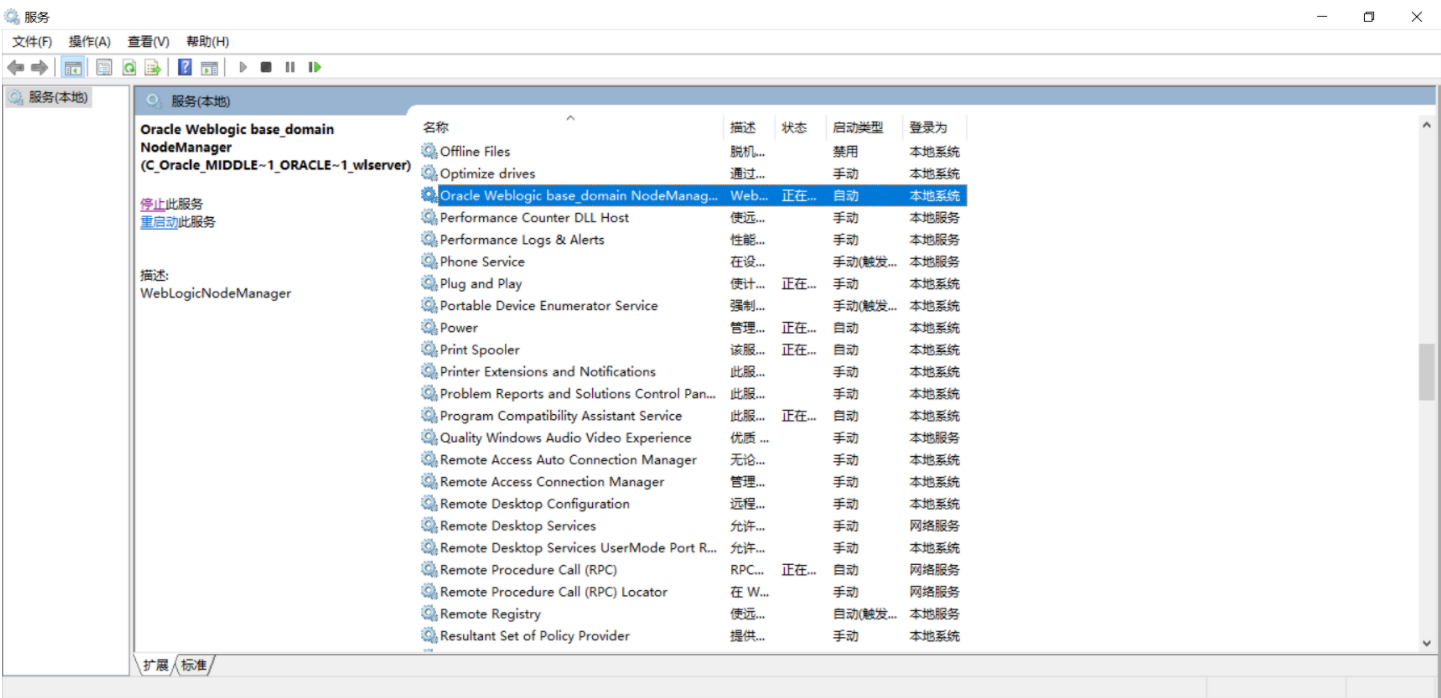
Task: Open help using the question mark icon
Action: [185, 67]
